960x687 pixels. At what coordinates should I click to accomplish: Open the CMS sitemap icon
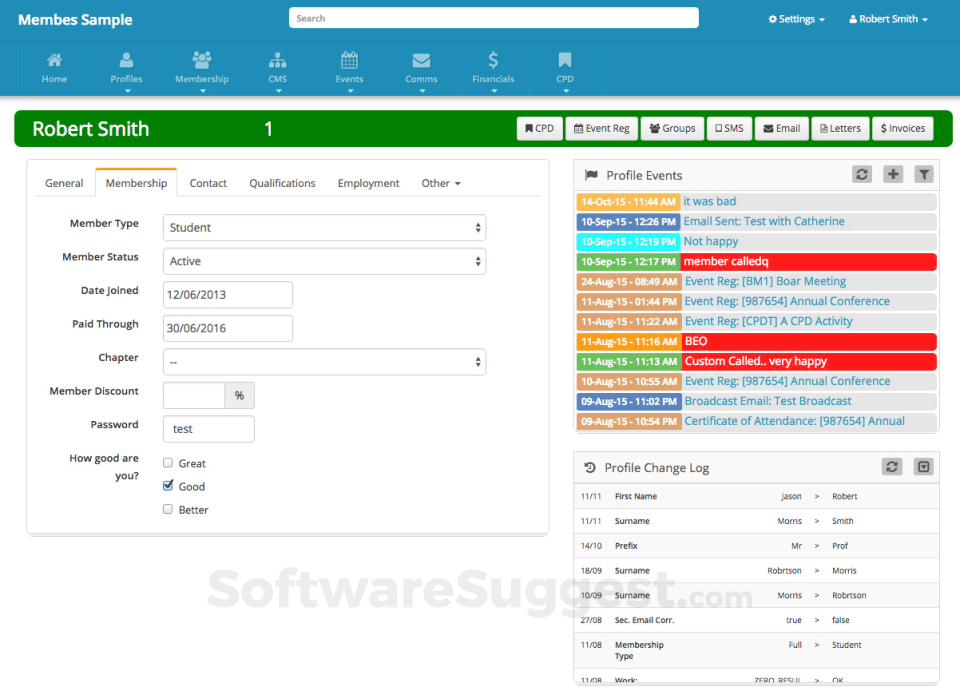(278, 61)
